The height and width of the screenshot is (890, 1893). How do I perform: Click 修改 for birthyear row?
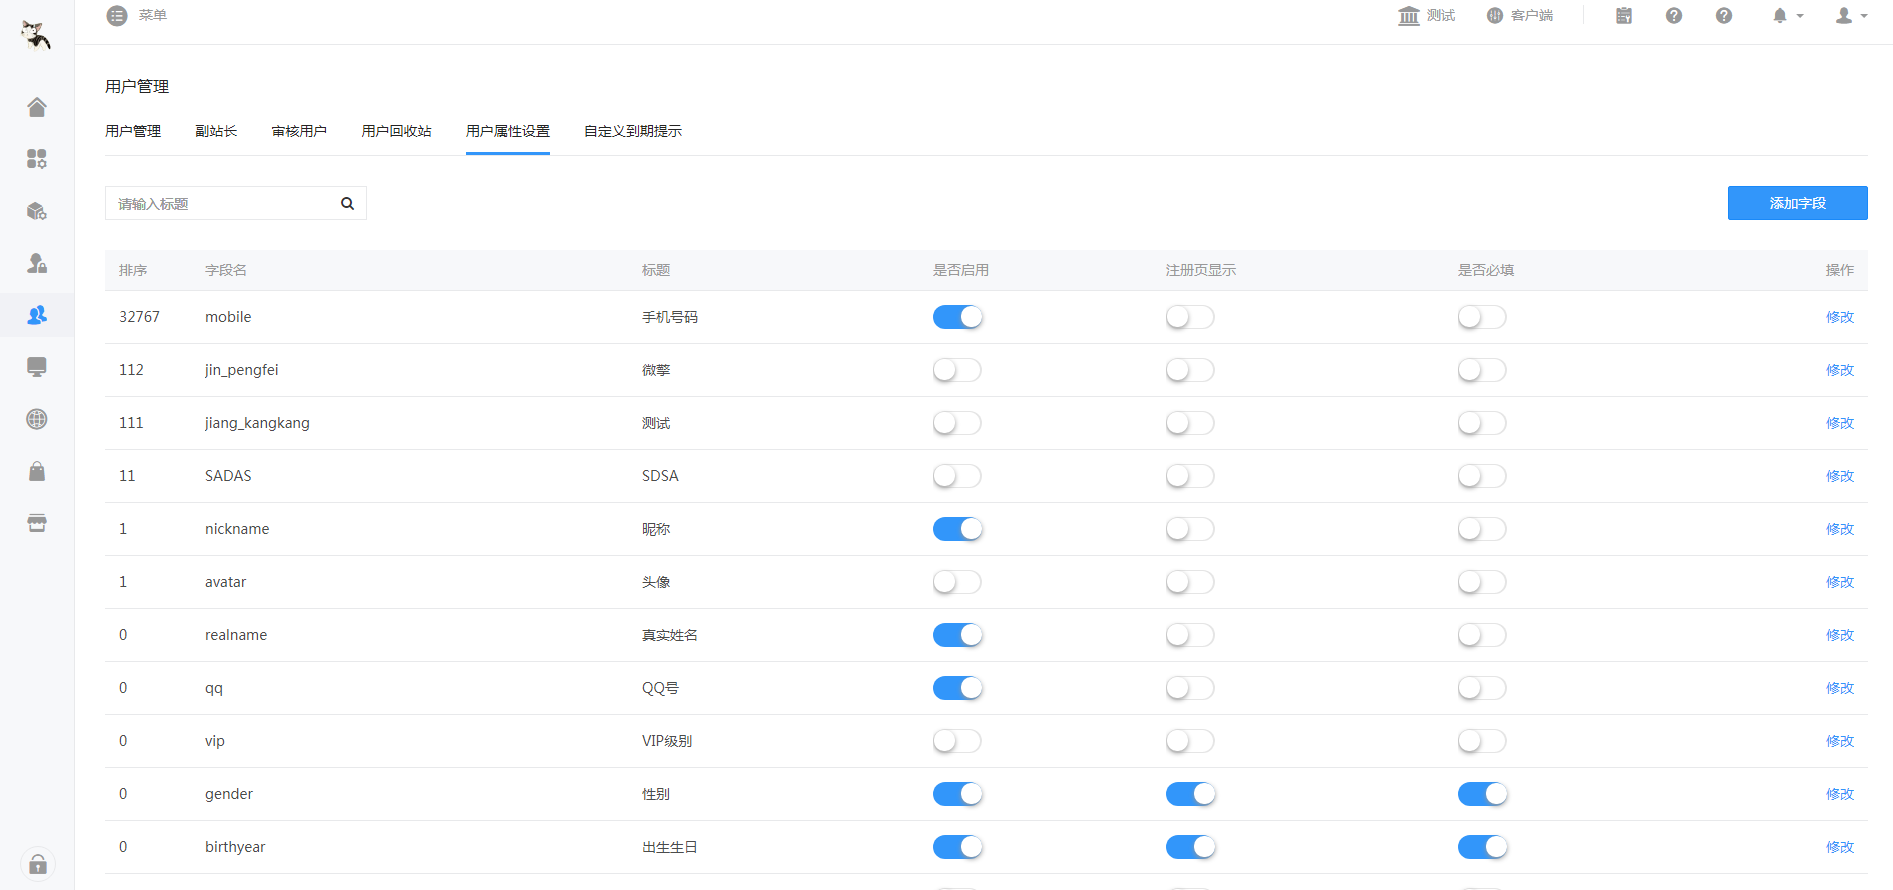[x=1840, y=847]
